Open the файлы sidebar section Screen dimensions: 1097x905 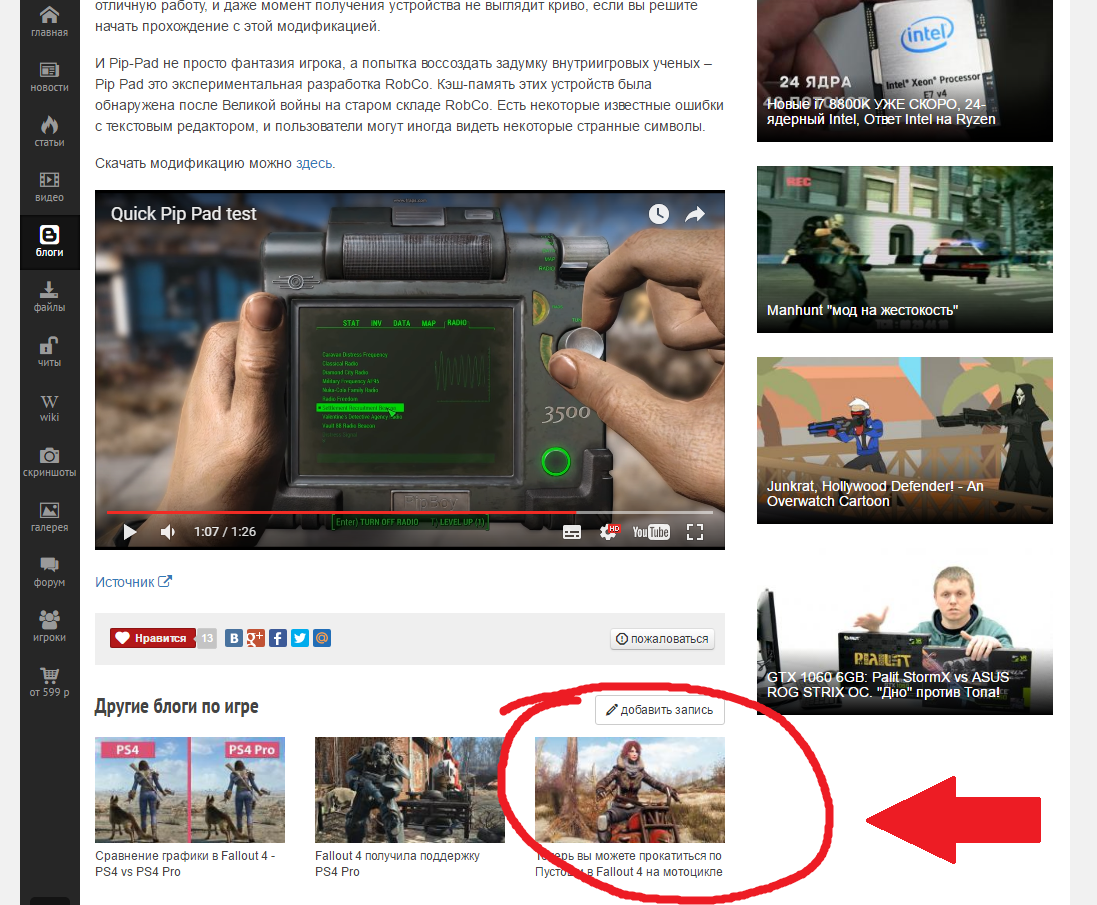pos(50,297)
